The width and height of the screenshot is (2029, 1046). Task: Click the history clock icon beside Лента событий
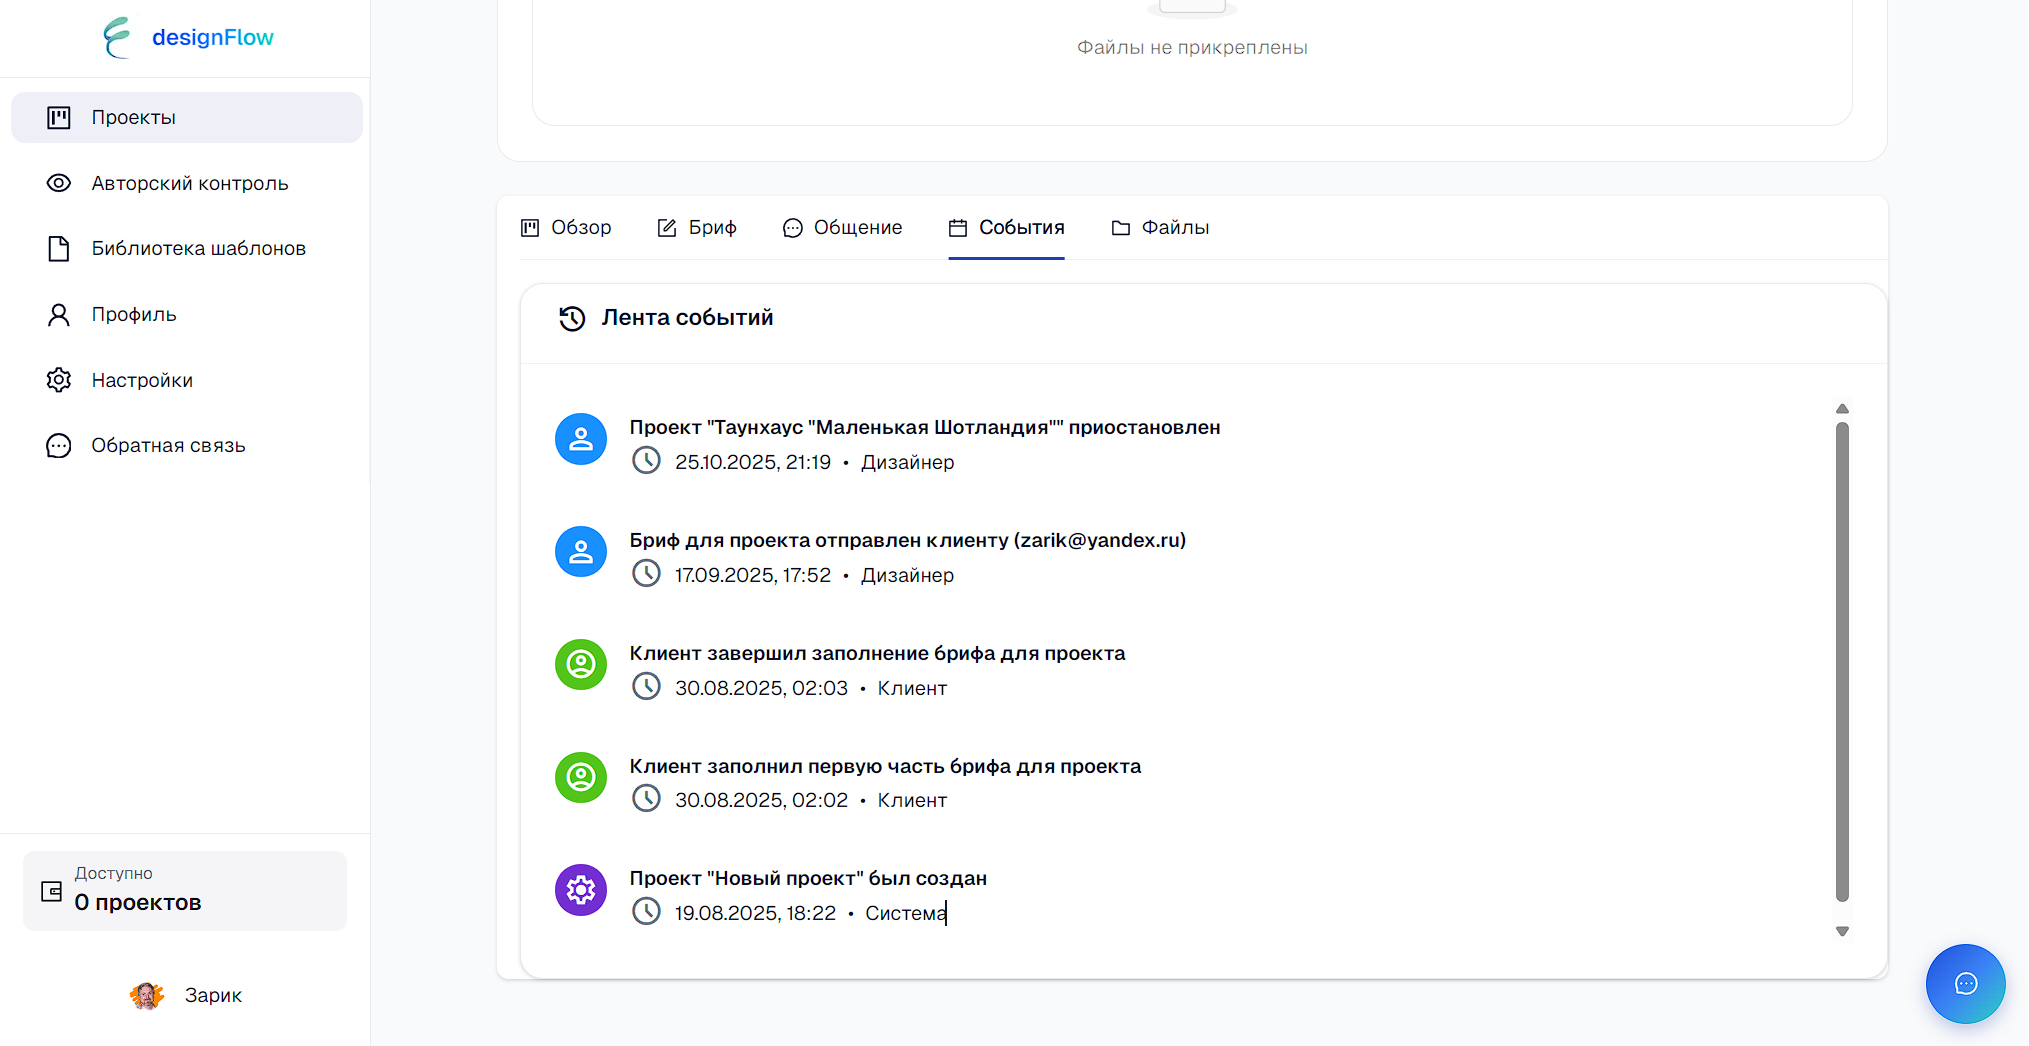coord(572,318)
